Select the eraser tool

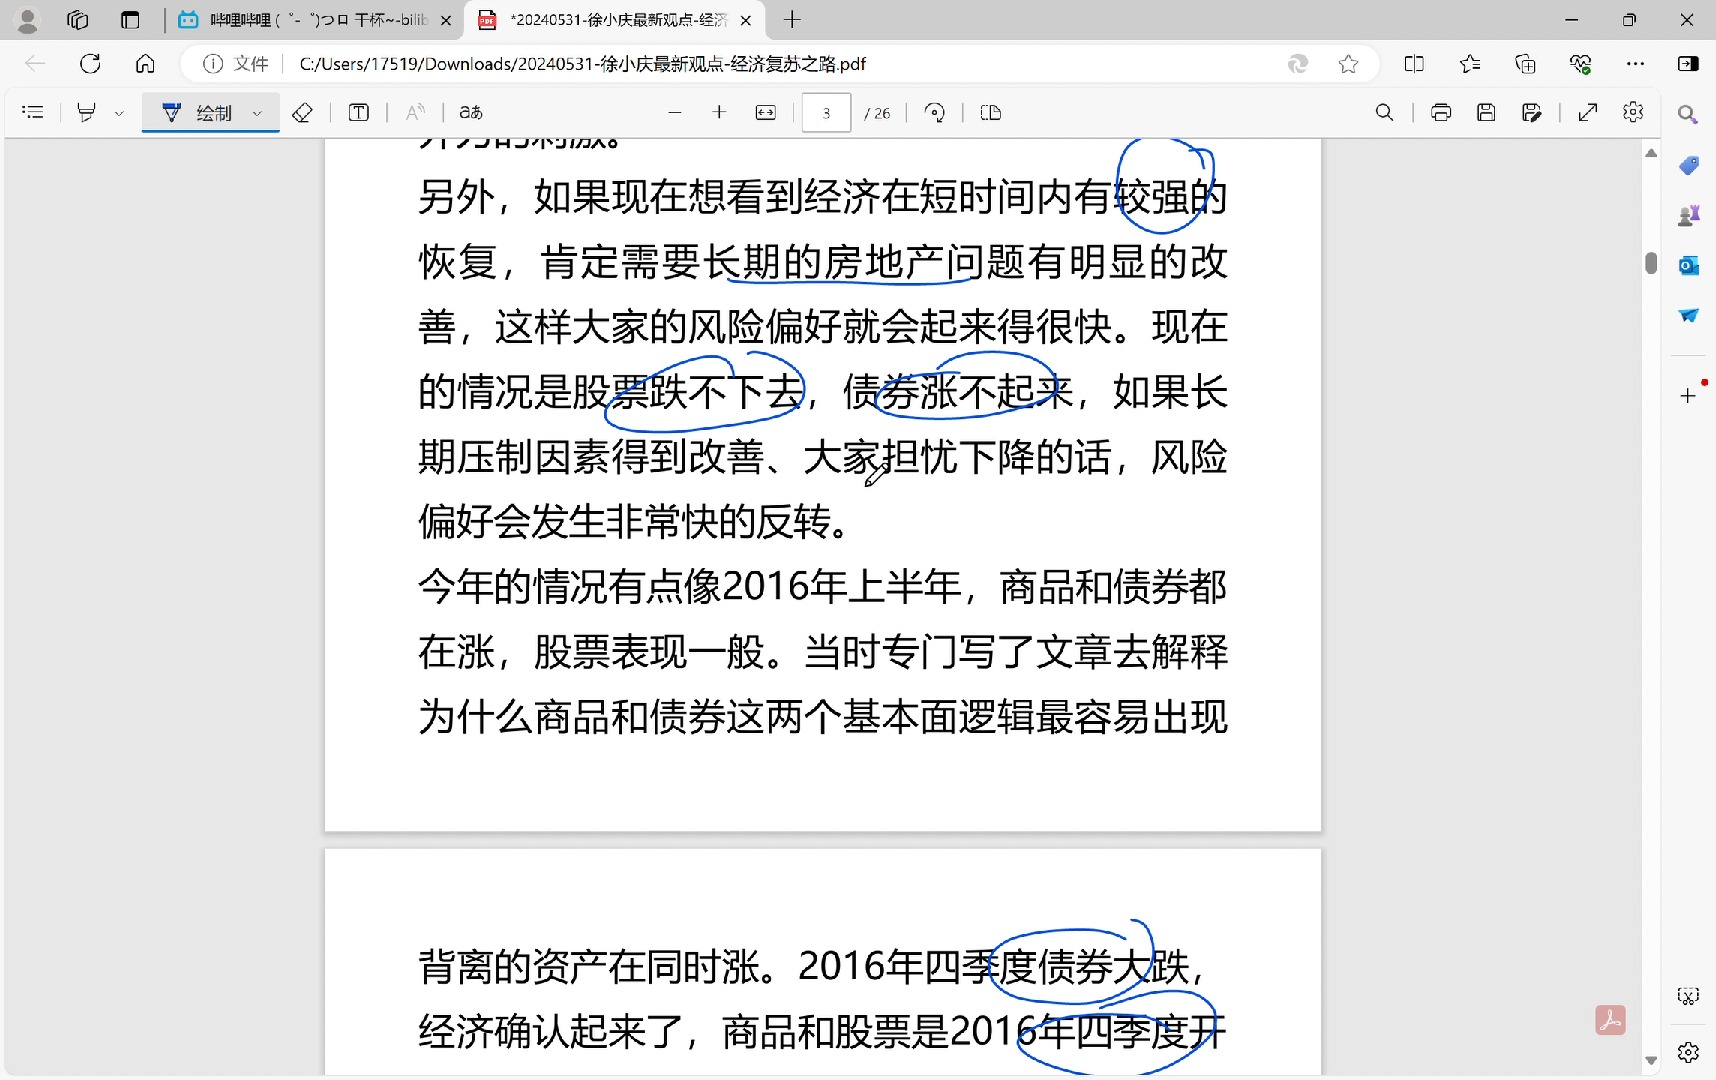click(x=302, y=112)
